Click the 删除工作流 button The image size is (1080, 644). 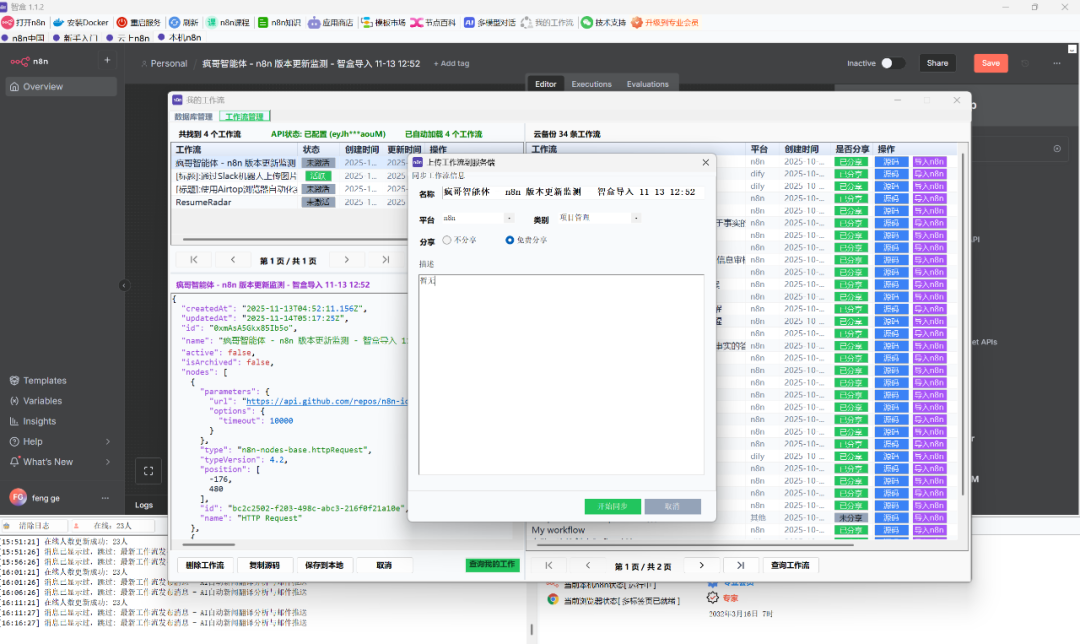click(x=205, y=565)
